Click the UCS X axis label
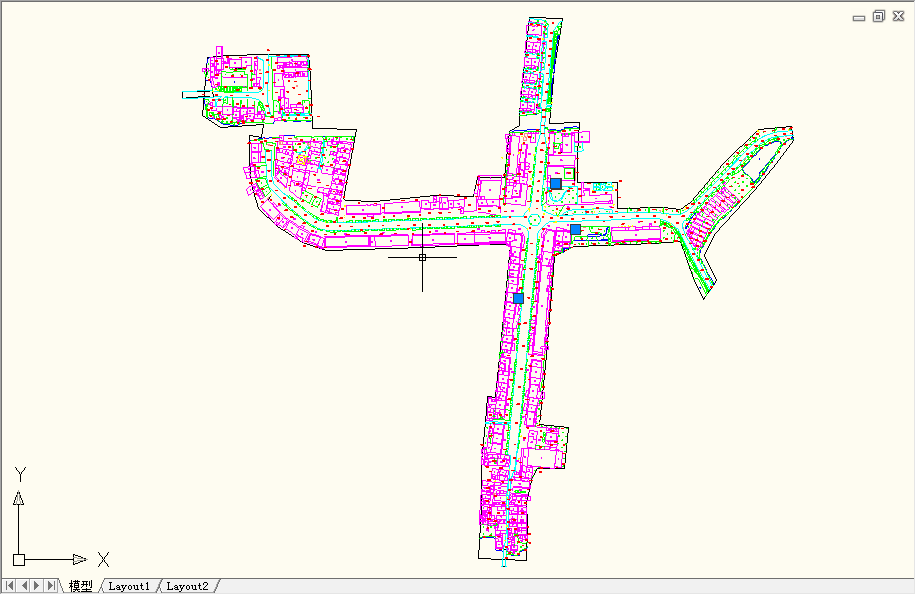The image size is (916, 595). pyautogui.click(x=102, y=560)
